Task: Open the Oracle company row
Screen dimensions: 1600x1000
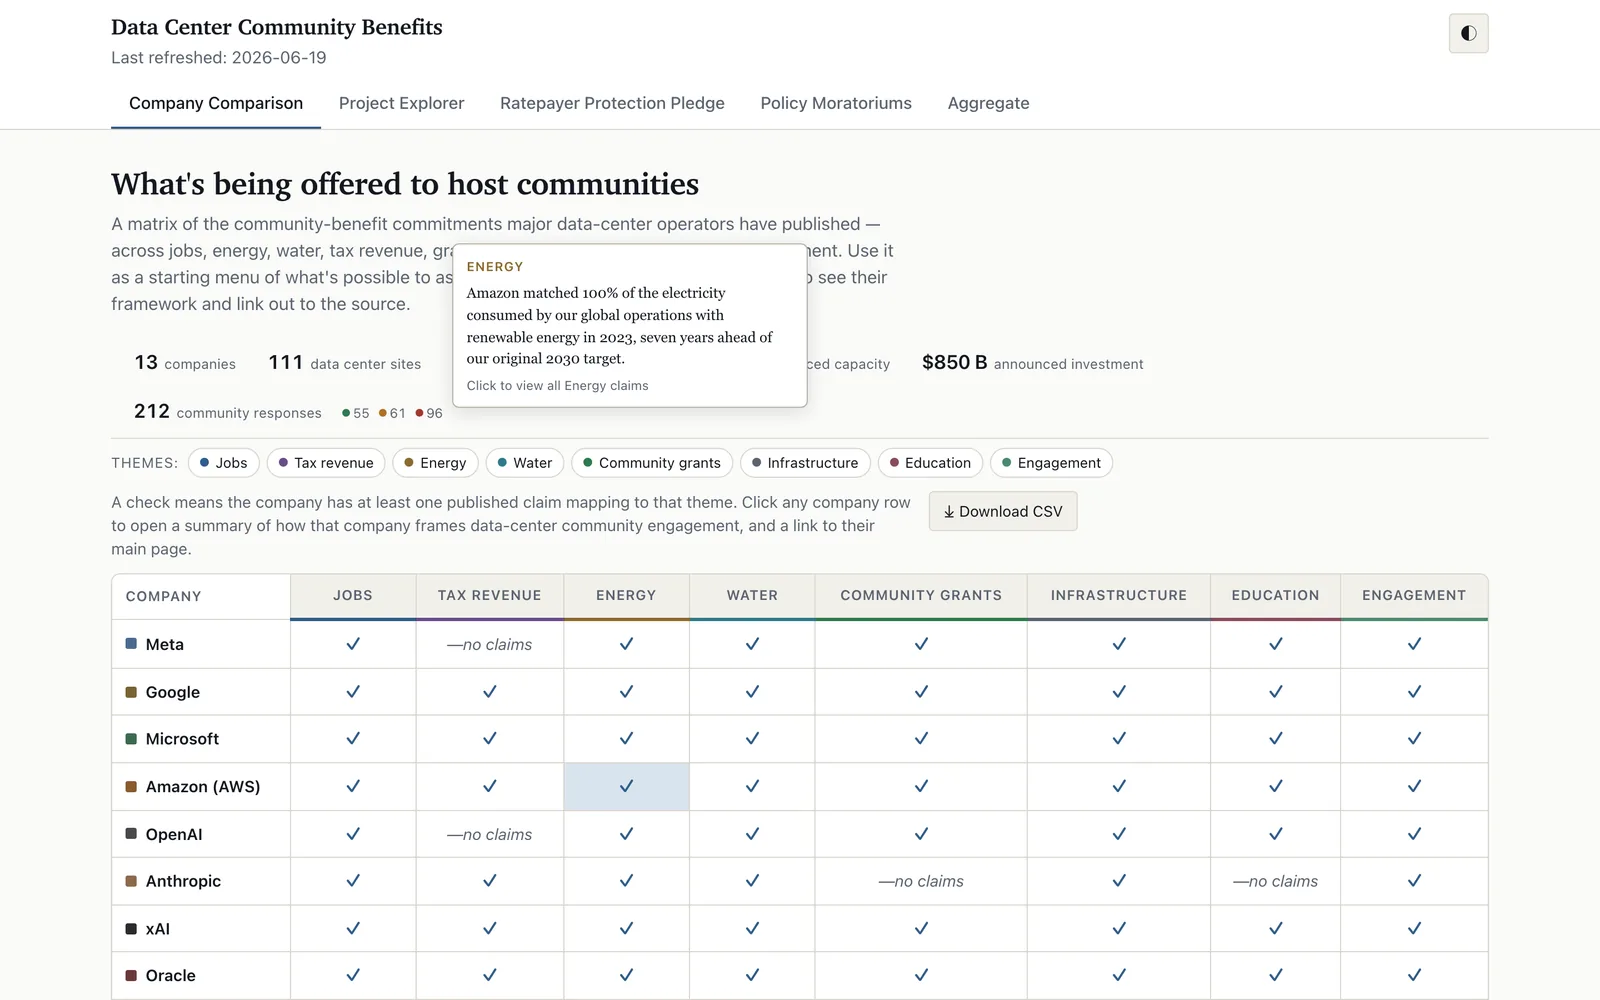Action: 800,976
